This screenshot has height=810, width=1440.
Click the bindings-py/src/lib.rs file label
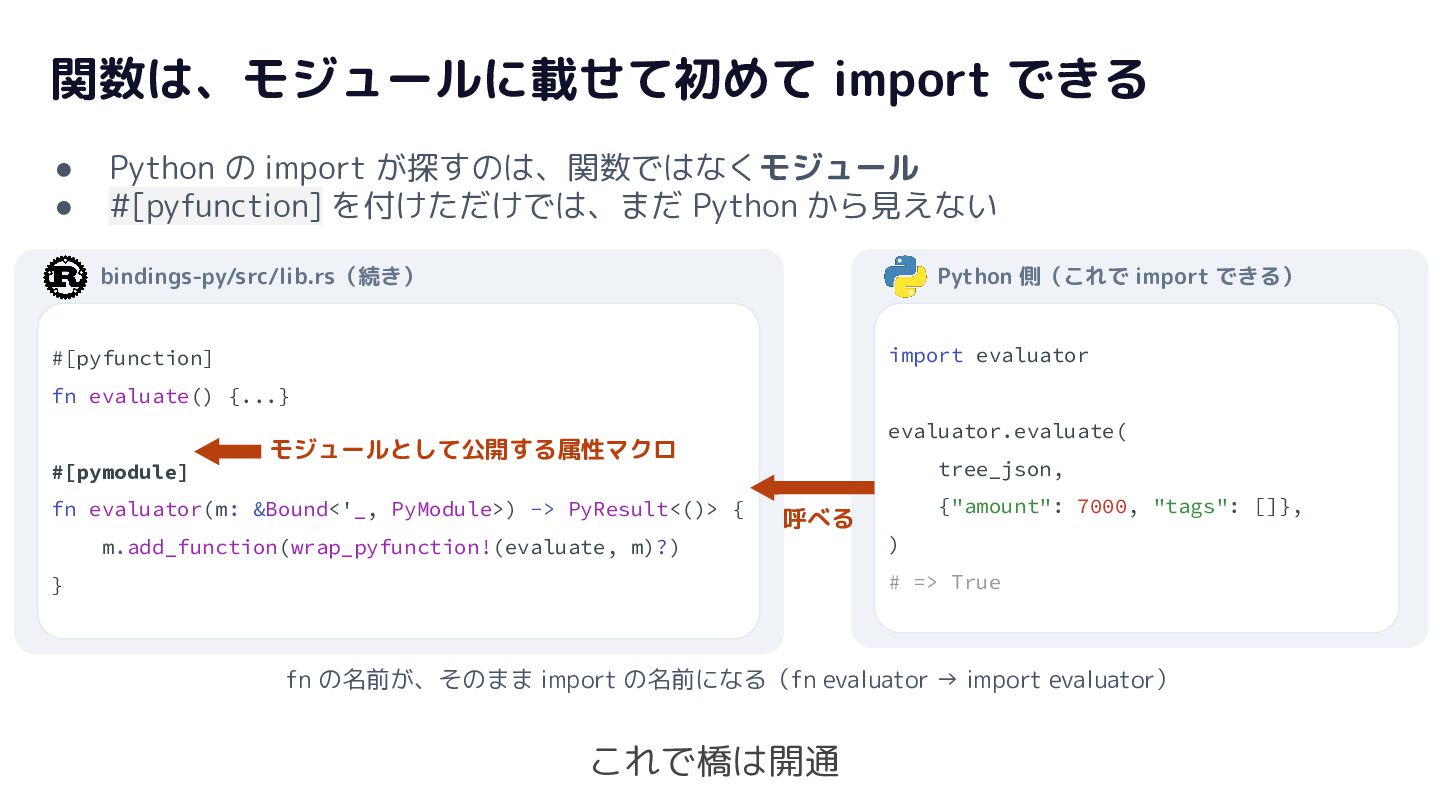(258, 277)
